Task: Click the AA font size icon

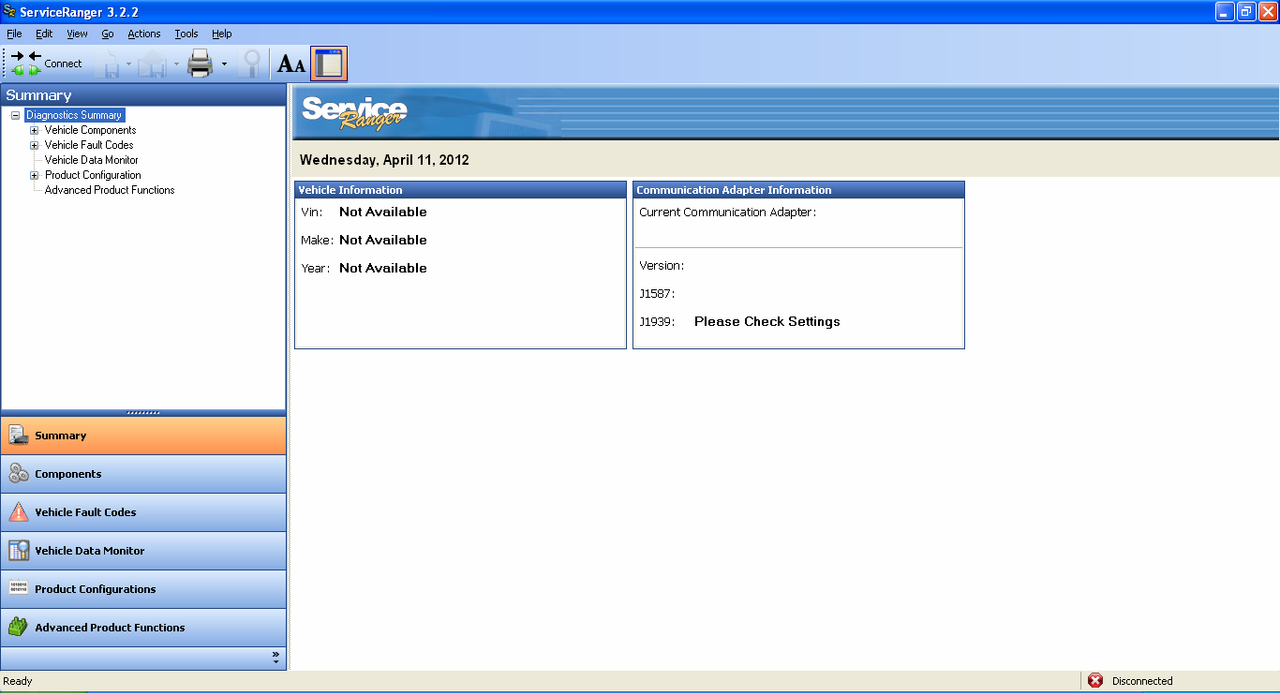Action: [x=291, y=64]
